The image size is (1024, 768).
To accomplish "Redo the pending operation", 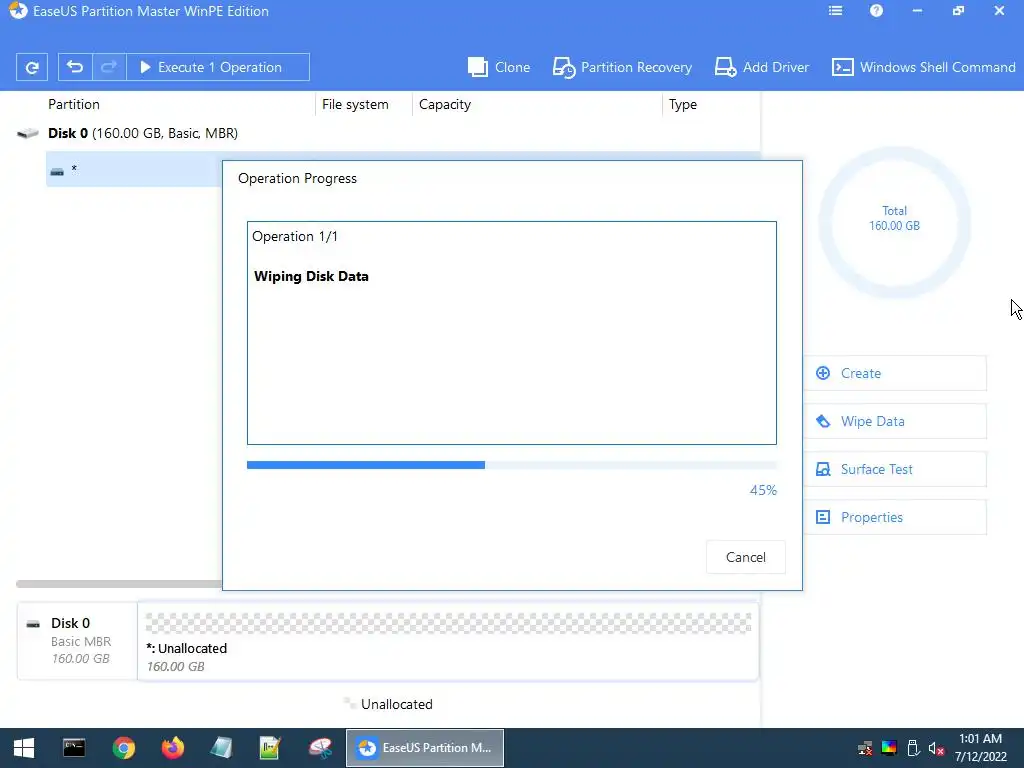I will [109, 67].
